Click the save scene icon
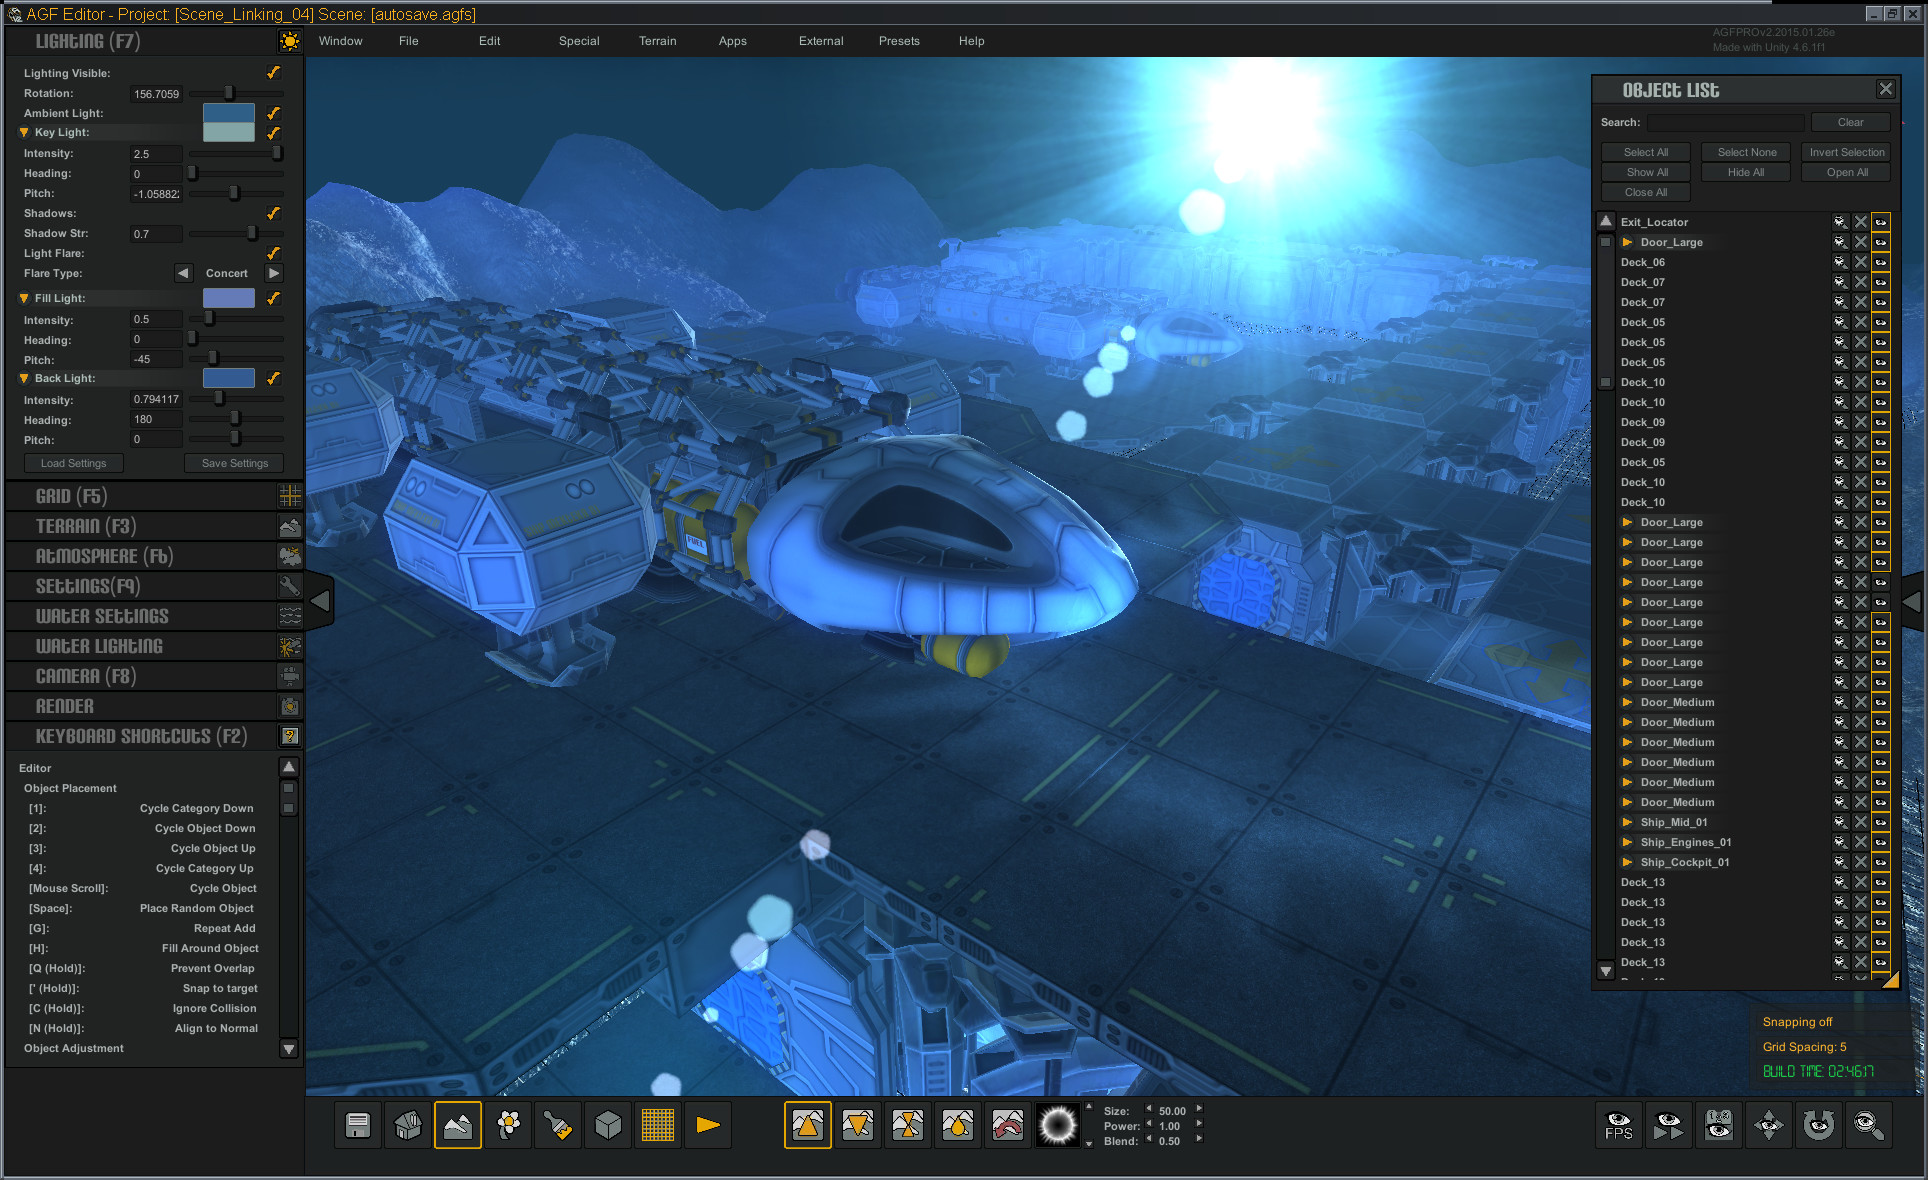 [357, 1125]
